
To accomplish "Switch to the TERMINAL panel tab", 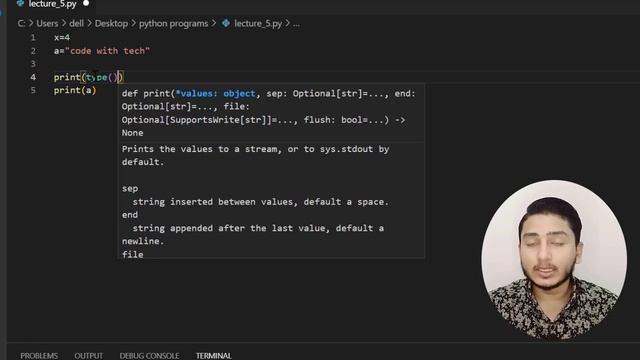I will (x=214, y=356).
